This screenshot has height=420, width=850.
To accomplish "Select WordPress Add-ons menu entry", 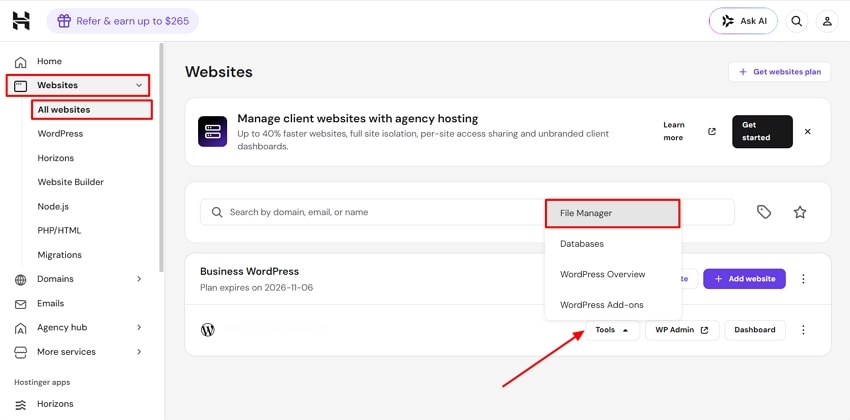I will [613, 305].
